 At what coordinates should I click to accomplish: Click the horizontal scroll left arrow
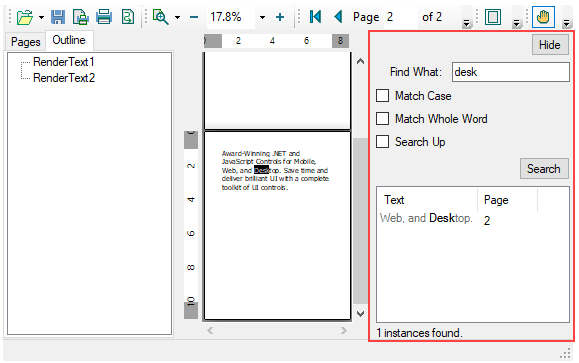tap(210, 330)
